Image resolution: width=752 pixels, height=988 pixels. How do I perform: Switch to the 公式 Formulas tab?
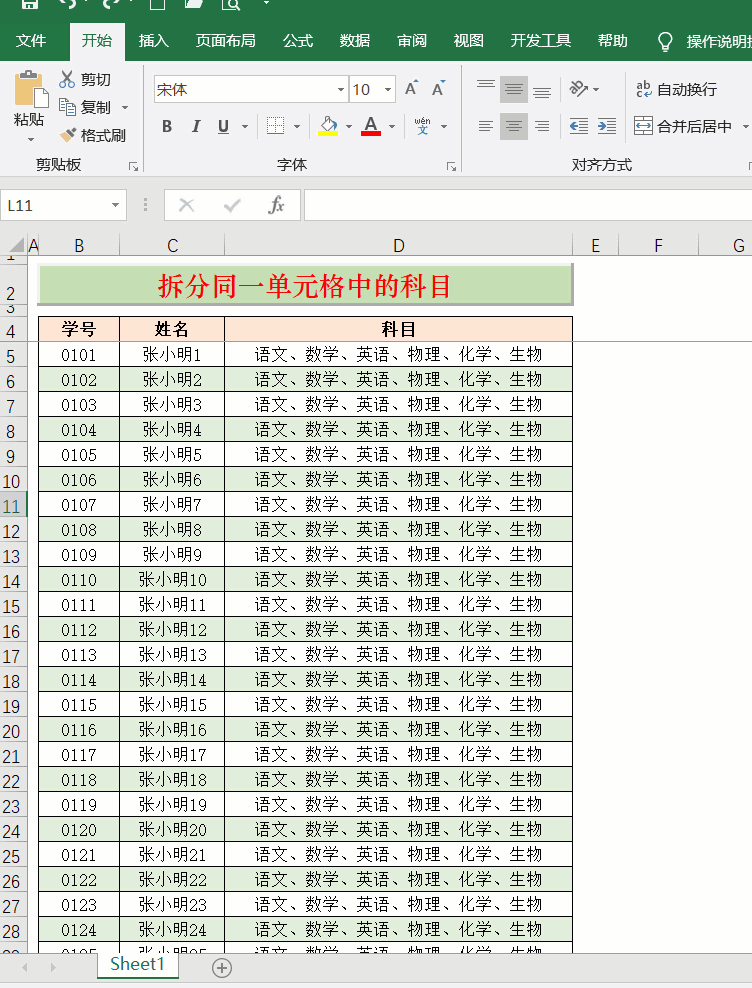click(x=298, y=41)
